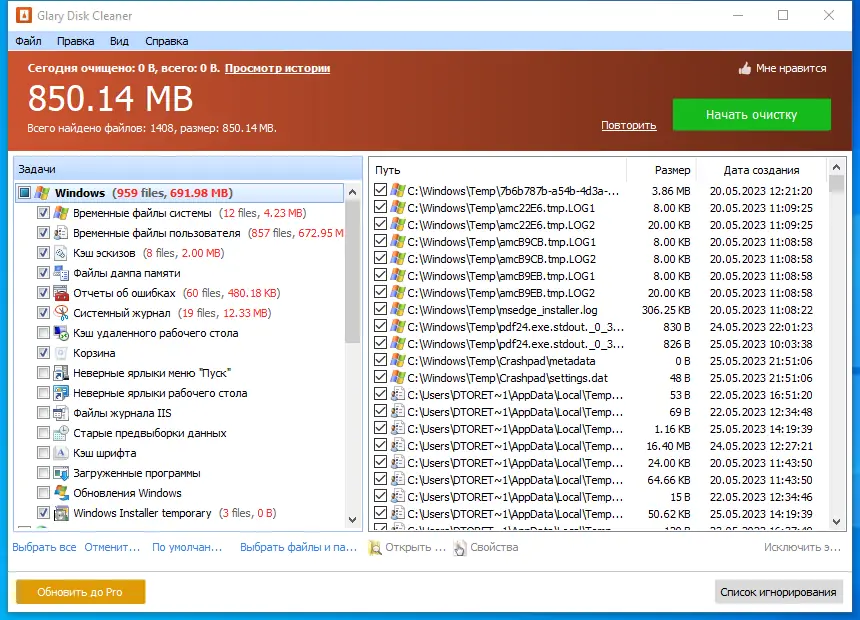The image size is (860, 620).
Task: Open the Вид menu
Action: pyautogui.click(x=119, y=41)
